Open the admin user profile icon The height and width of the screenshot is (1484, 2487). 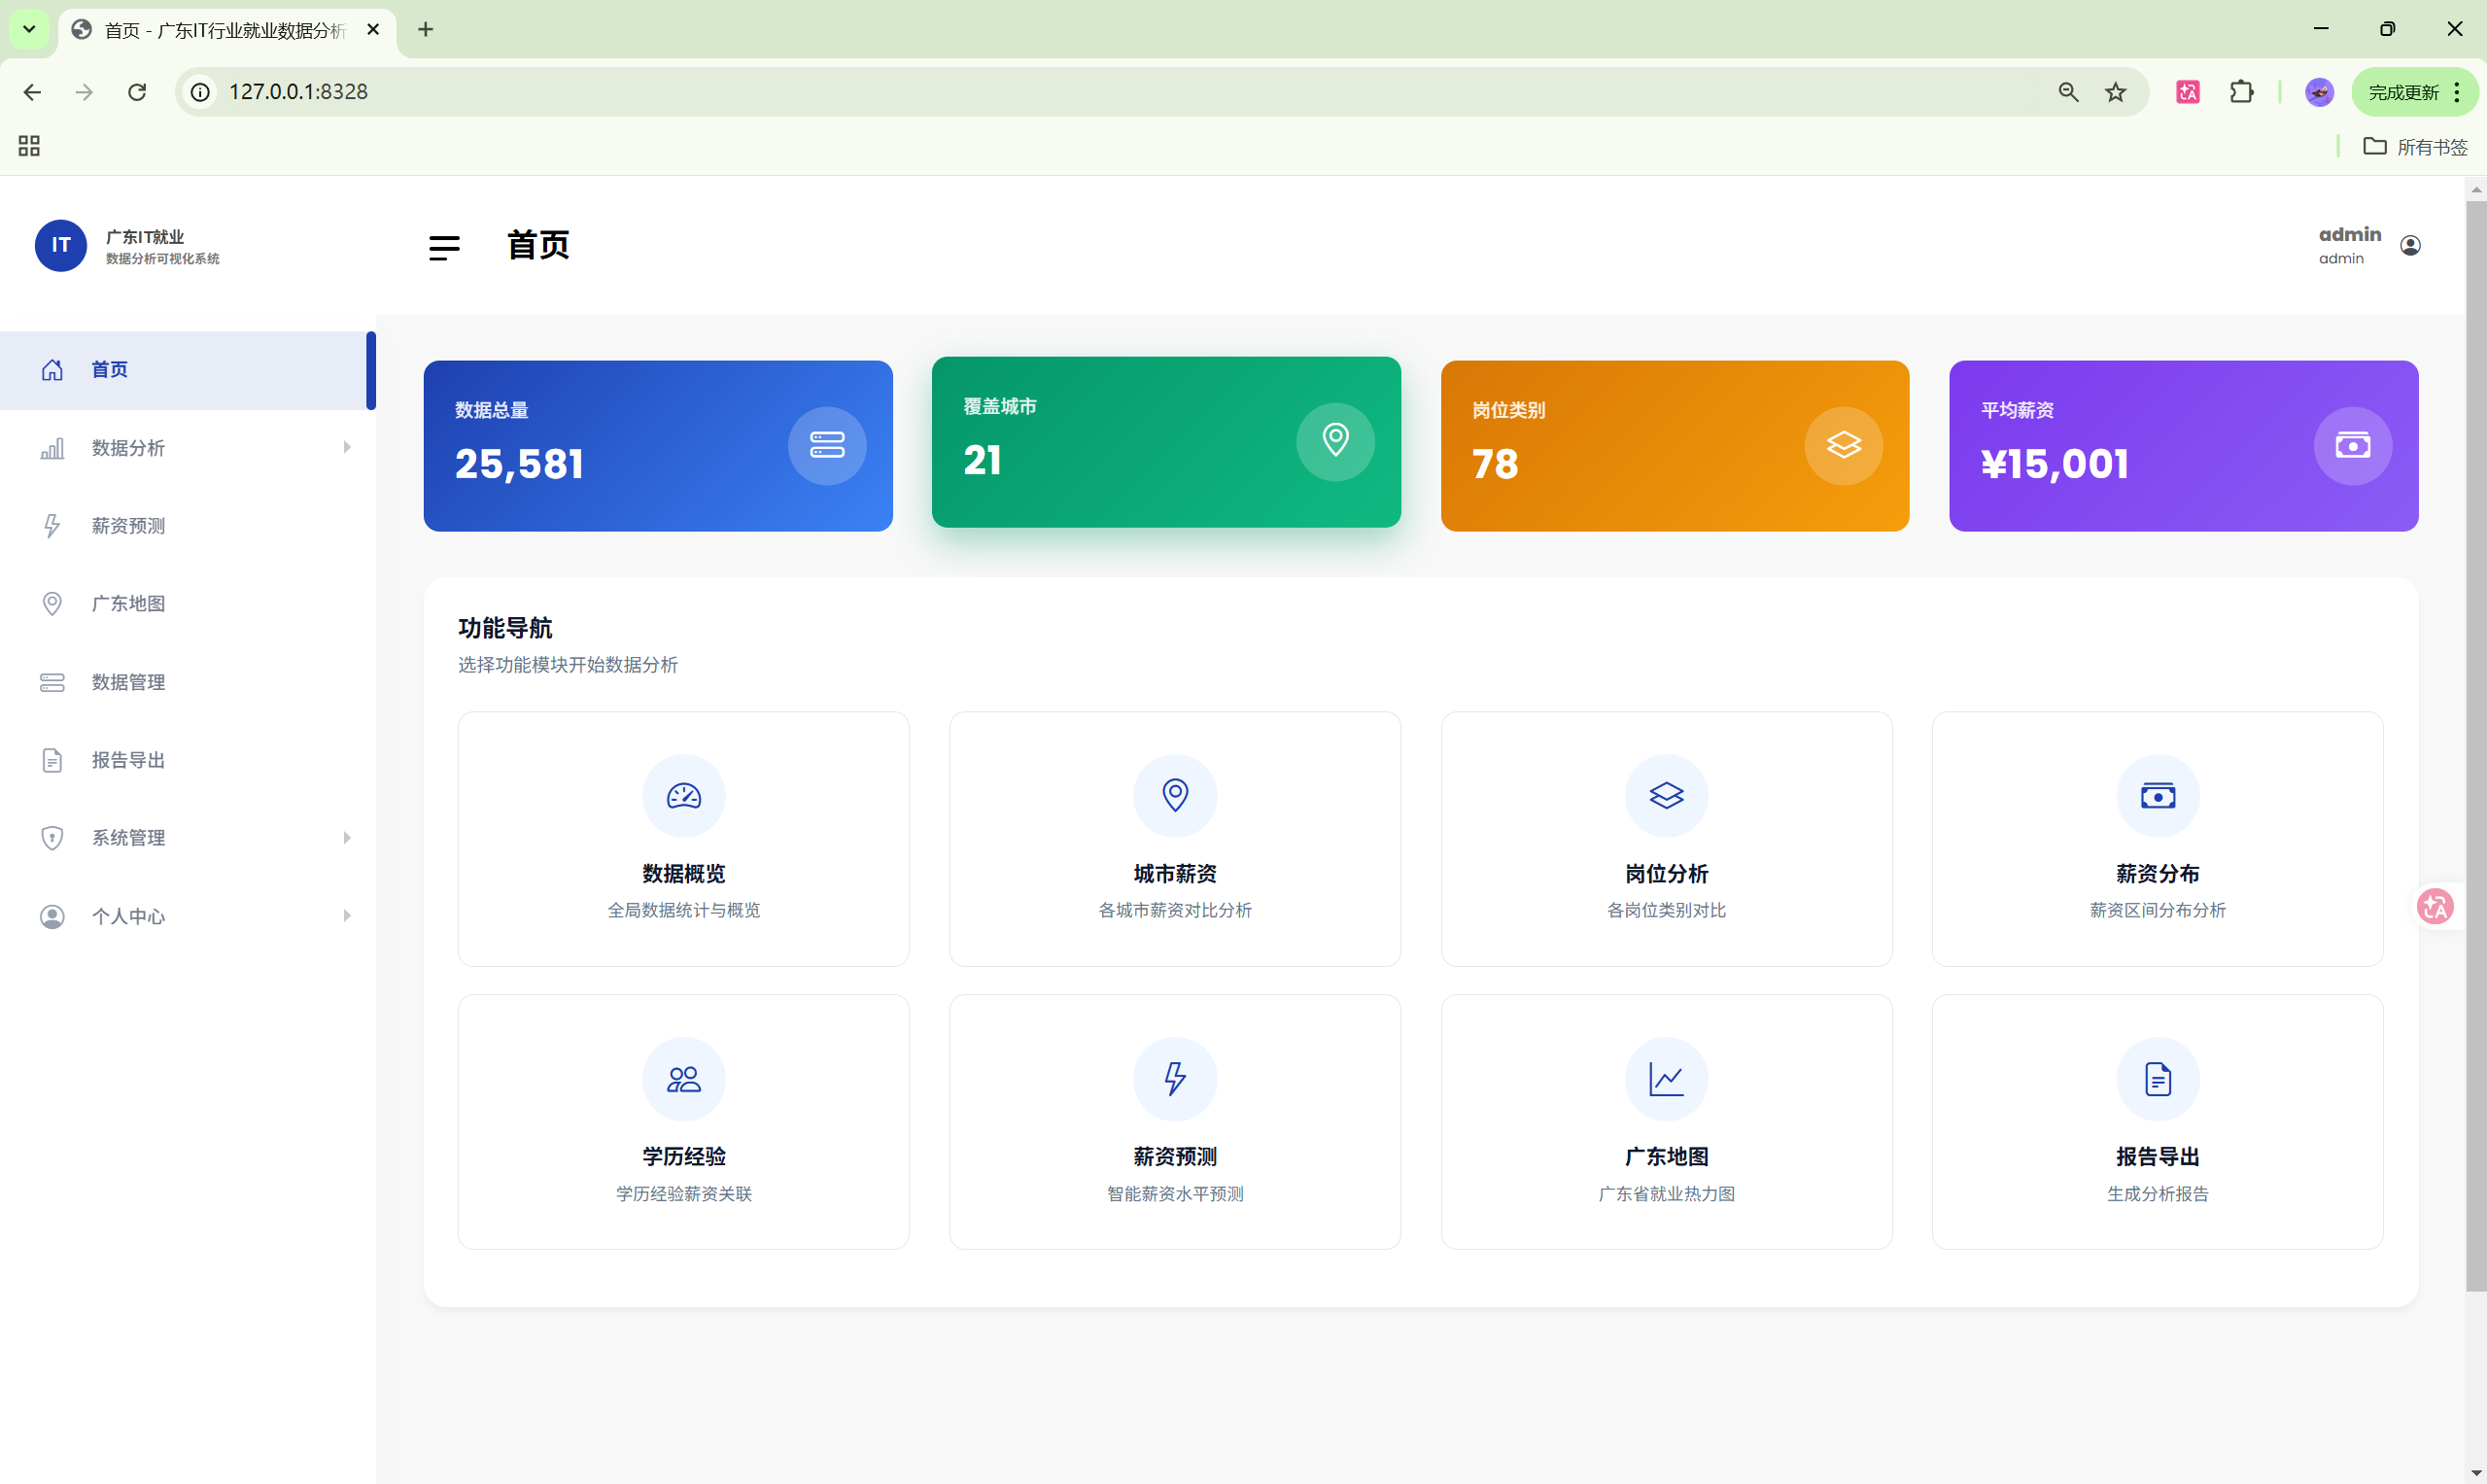tap(2409, 245)
